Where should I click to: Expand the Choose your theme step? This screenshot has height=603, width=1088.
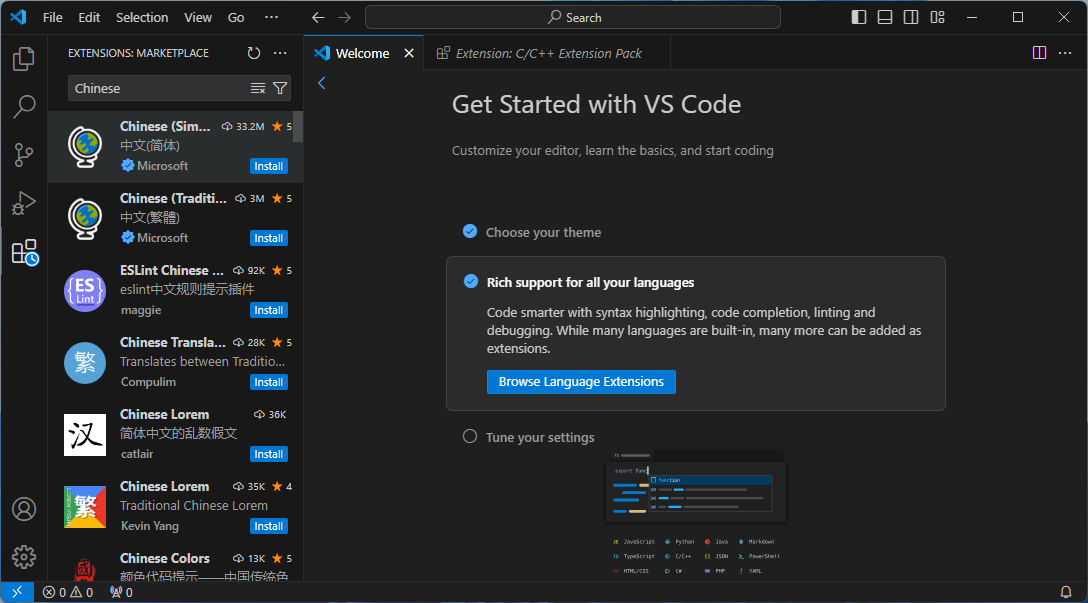543,232
